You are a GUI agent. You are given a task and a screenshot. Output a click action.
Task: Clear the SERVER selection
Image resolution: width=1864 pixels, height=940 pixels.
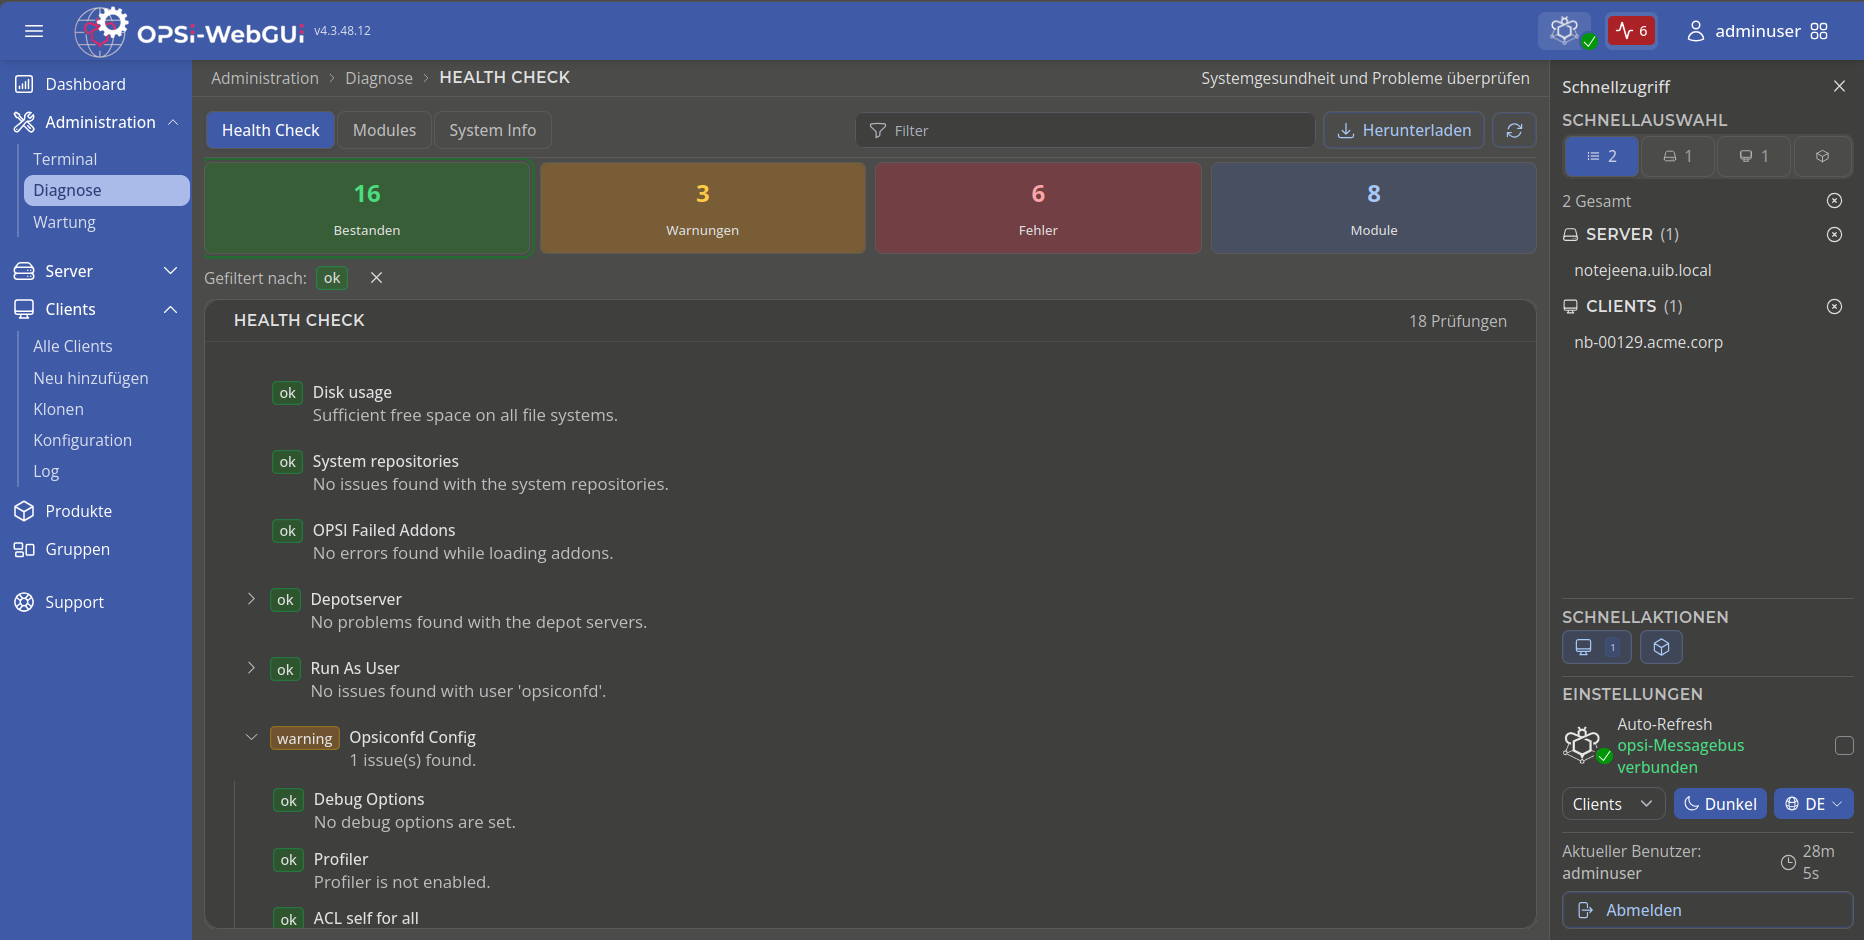pyautogui.click(x=1834, y=234)
